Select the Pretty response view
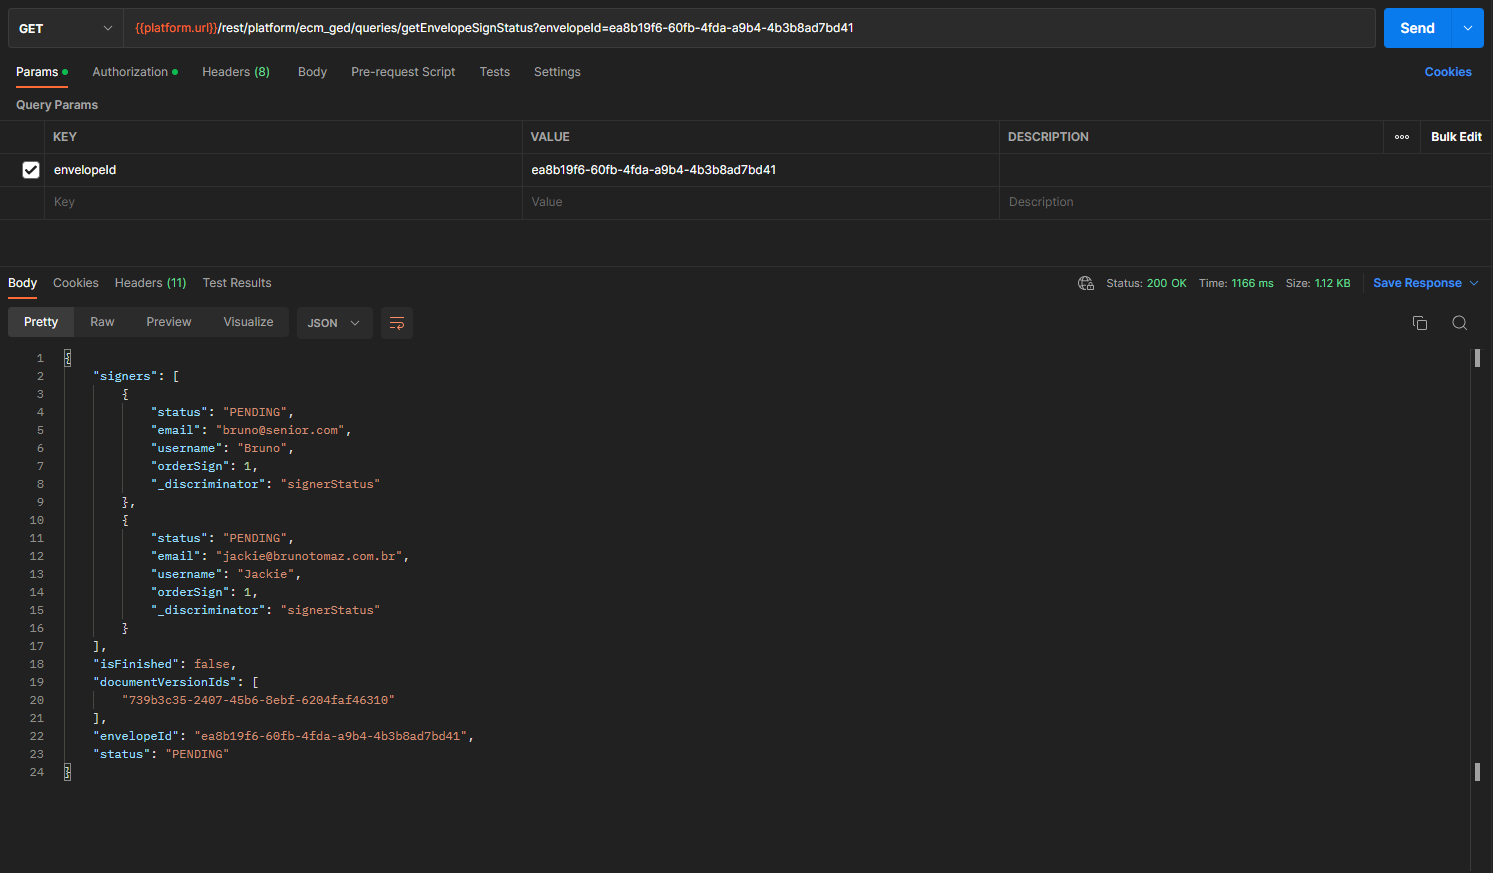 pyautogui.click(x=41, y=322)
